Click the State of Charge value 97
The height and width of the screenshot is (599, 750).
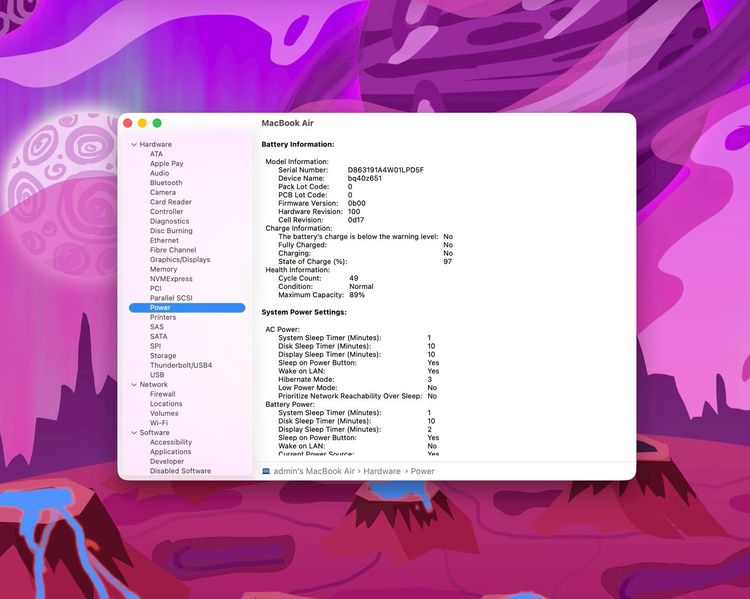point(447,262)
